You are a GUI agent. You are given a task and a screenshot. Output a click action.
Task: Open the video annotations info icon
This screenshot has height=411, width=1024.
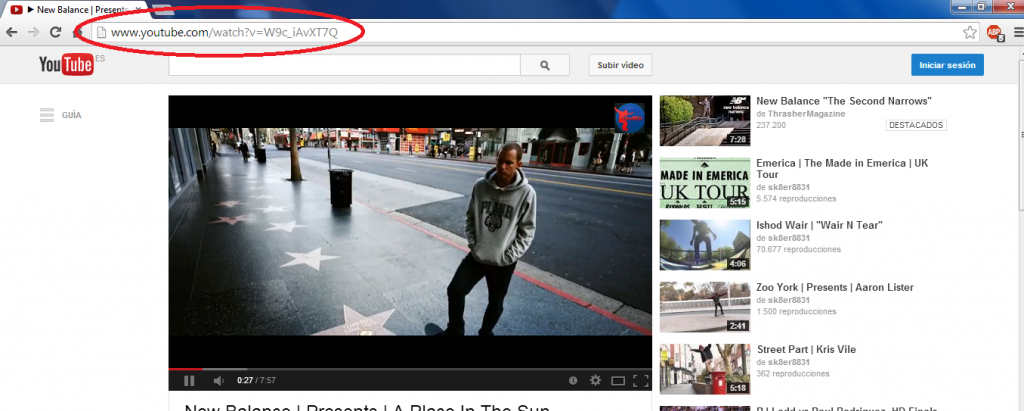[x=573, y=380]
